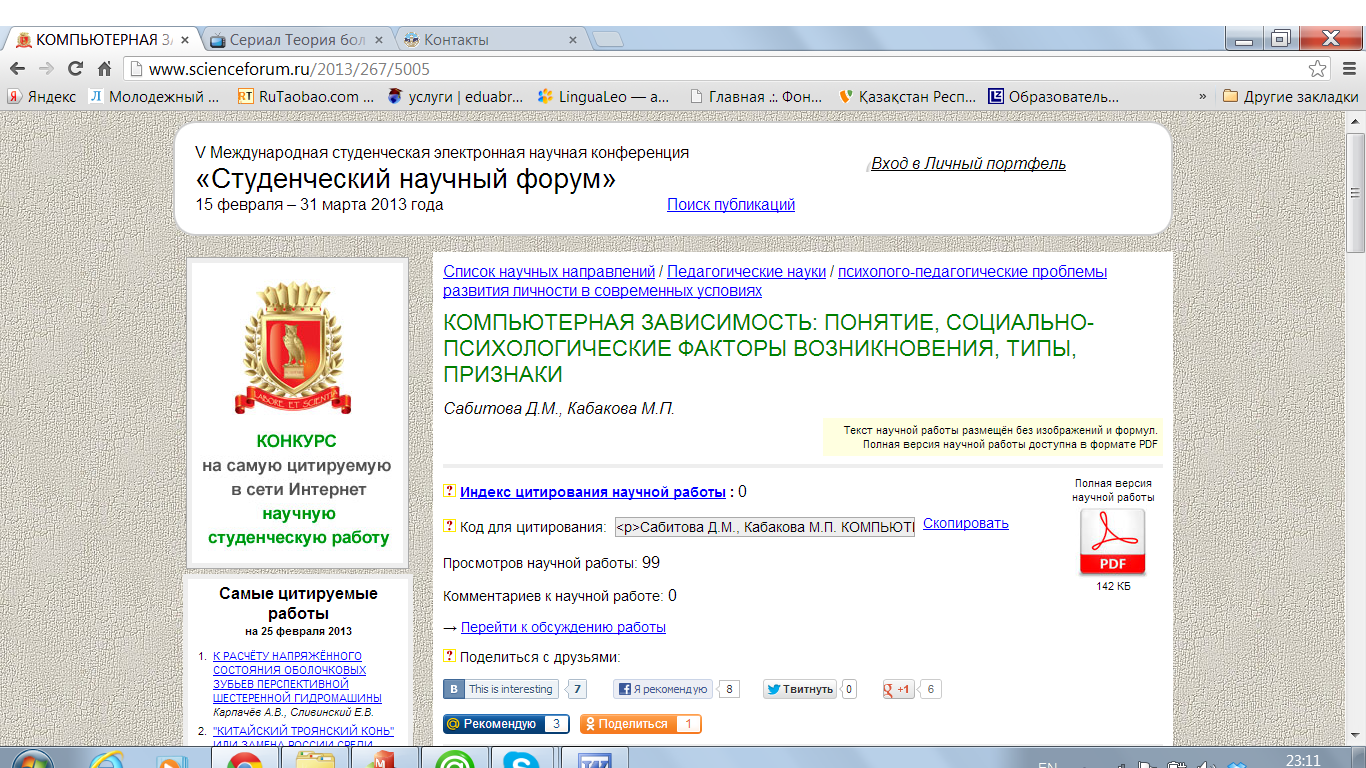
Task: Tweet the article with 'Твитнуть' button
Action: pos(799,689)
